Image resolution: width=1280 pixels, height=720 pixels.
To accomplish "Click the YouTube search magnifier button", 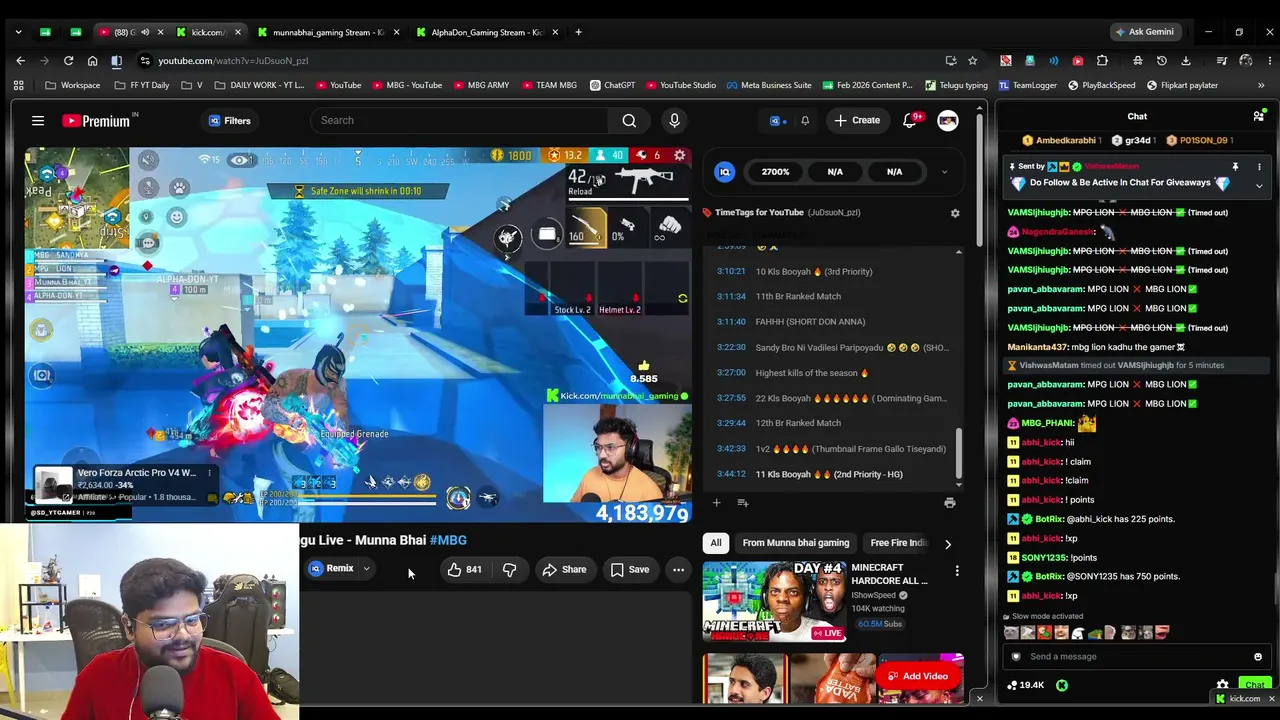I will click(x=629, y=120).
